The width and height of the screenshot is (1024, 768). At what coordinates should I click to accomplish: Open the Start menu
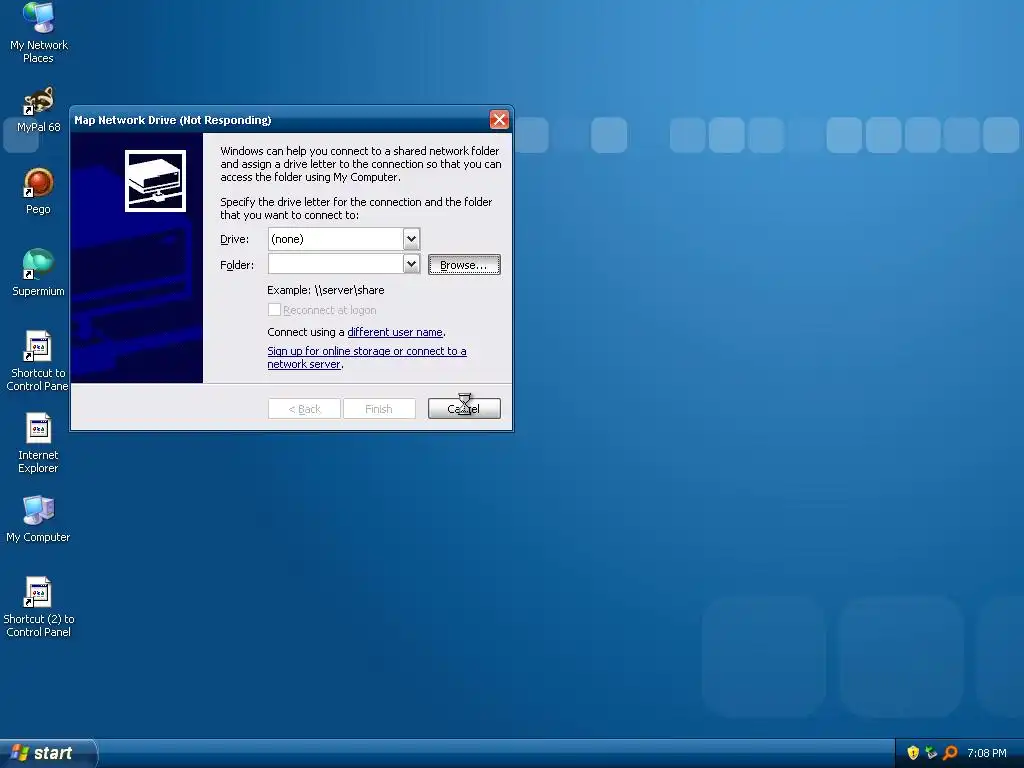48,753
